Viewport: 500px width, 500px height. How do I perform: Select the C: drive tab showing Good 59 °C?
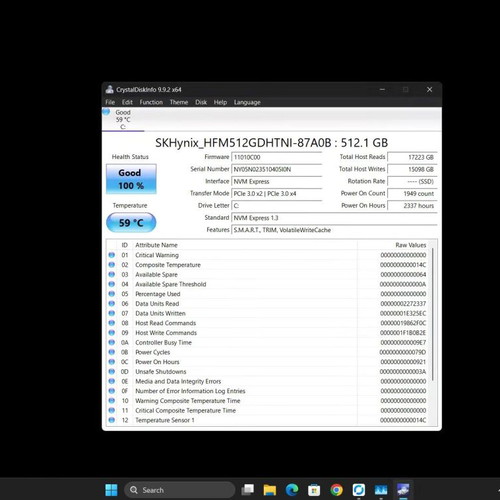pyautogui.click(x=123, y=119)
